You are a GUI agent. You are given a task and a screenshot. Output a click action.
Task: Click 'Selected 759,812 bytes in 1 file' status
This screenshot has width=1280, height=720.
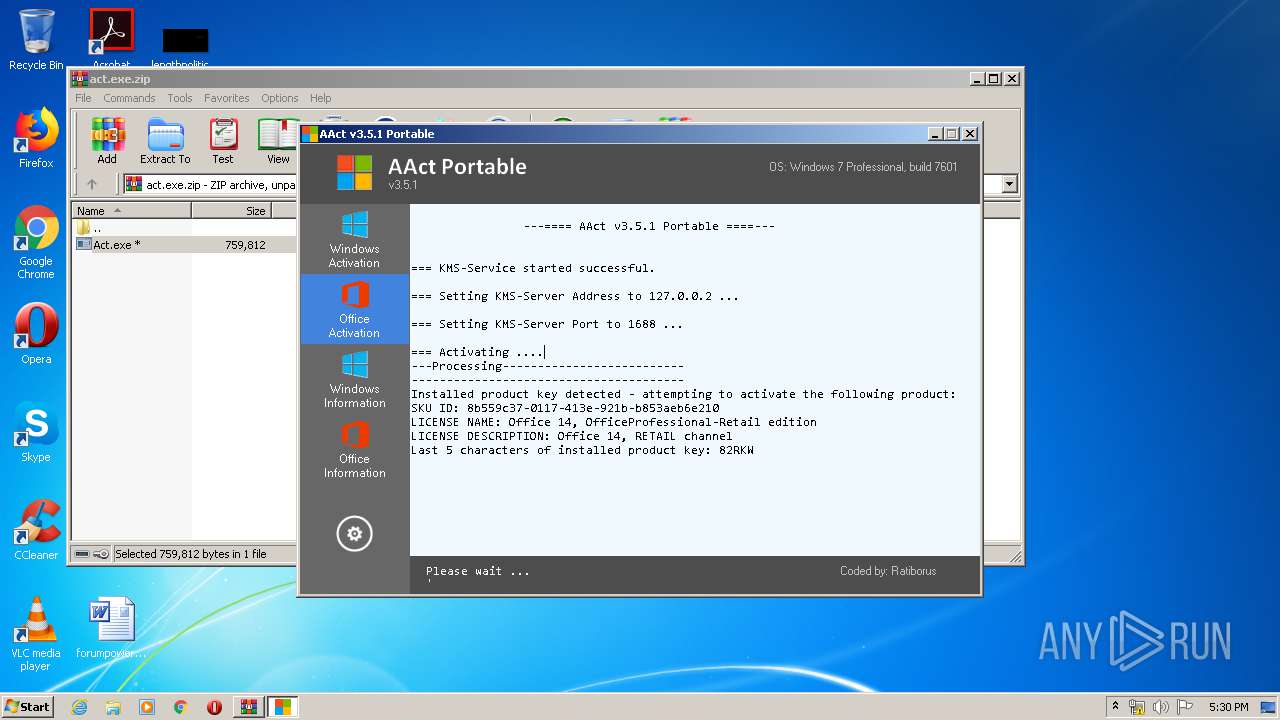click(x=191, y=554)
